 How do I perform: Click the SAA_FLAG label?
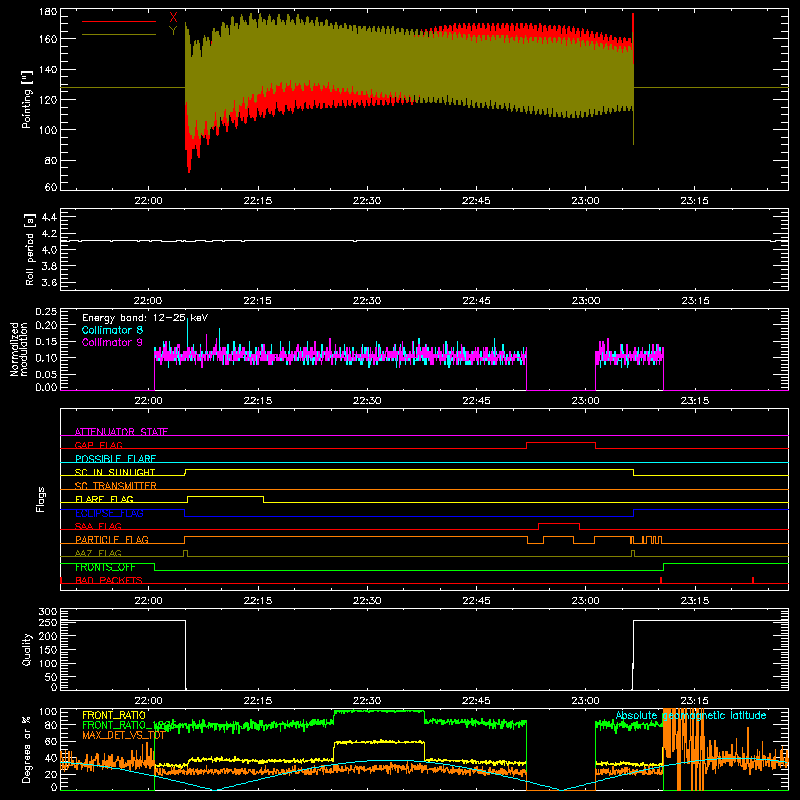[98, 526]
